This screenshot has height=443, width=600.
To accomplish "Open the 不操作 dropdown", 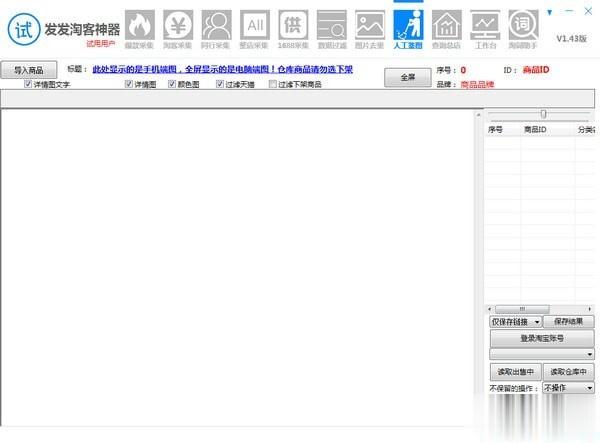I will point(568,388).
